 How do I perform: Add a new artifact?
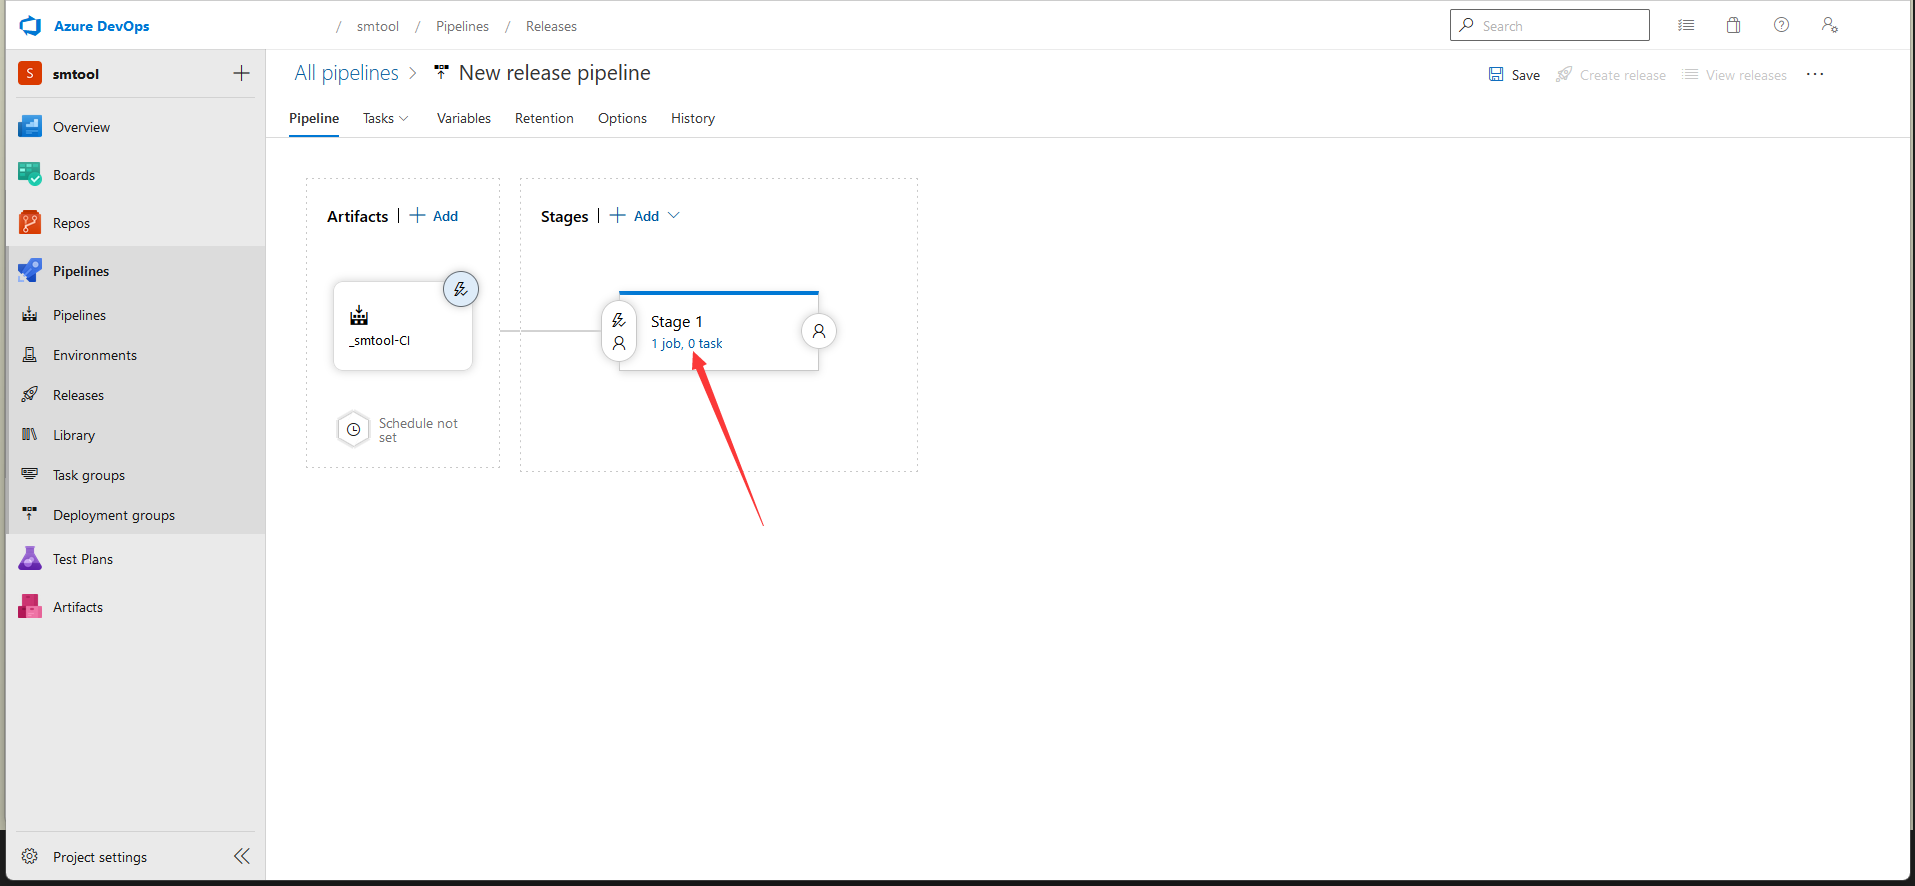[x=435, y=216]
